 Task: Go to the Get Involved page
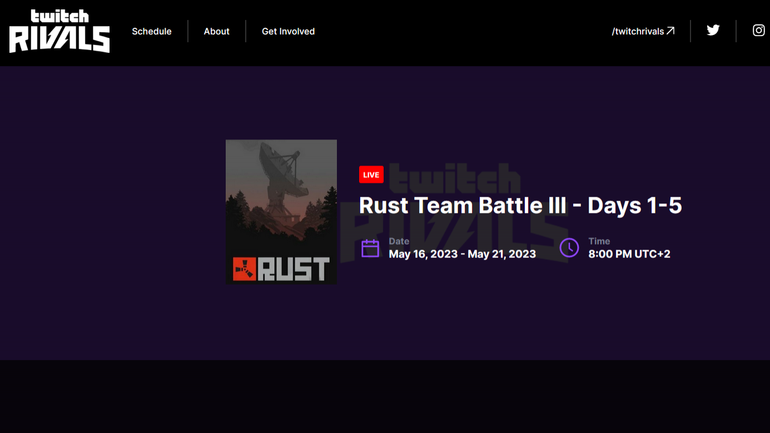288,31
